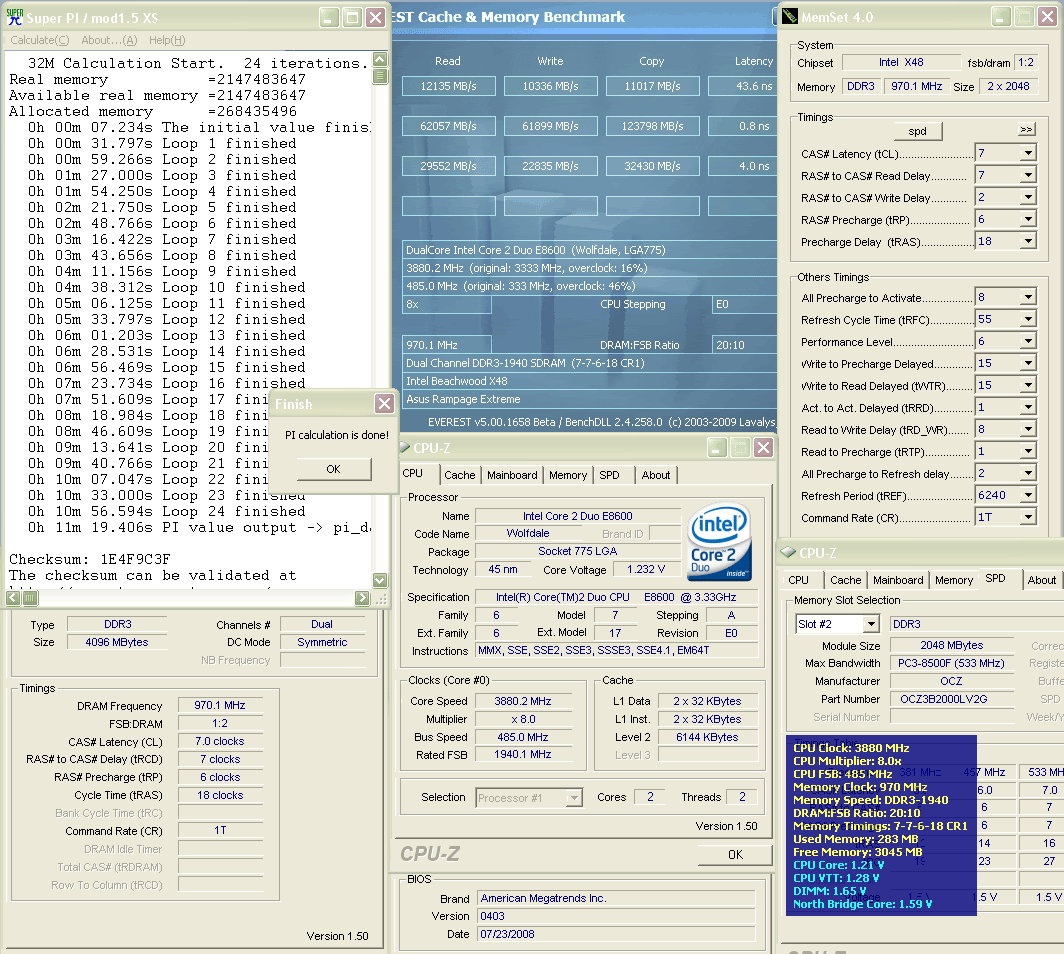Expand the Act. to Act. Delayed (tRRD) dropdown
The image size is (1064, 954).
point(1028,407)
